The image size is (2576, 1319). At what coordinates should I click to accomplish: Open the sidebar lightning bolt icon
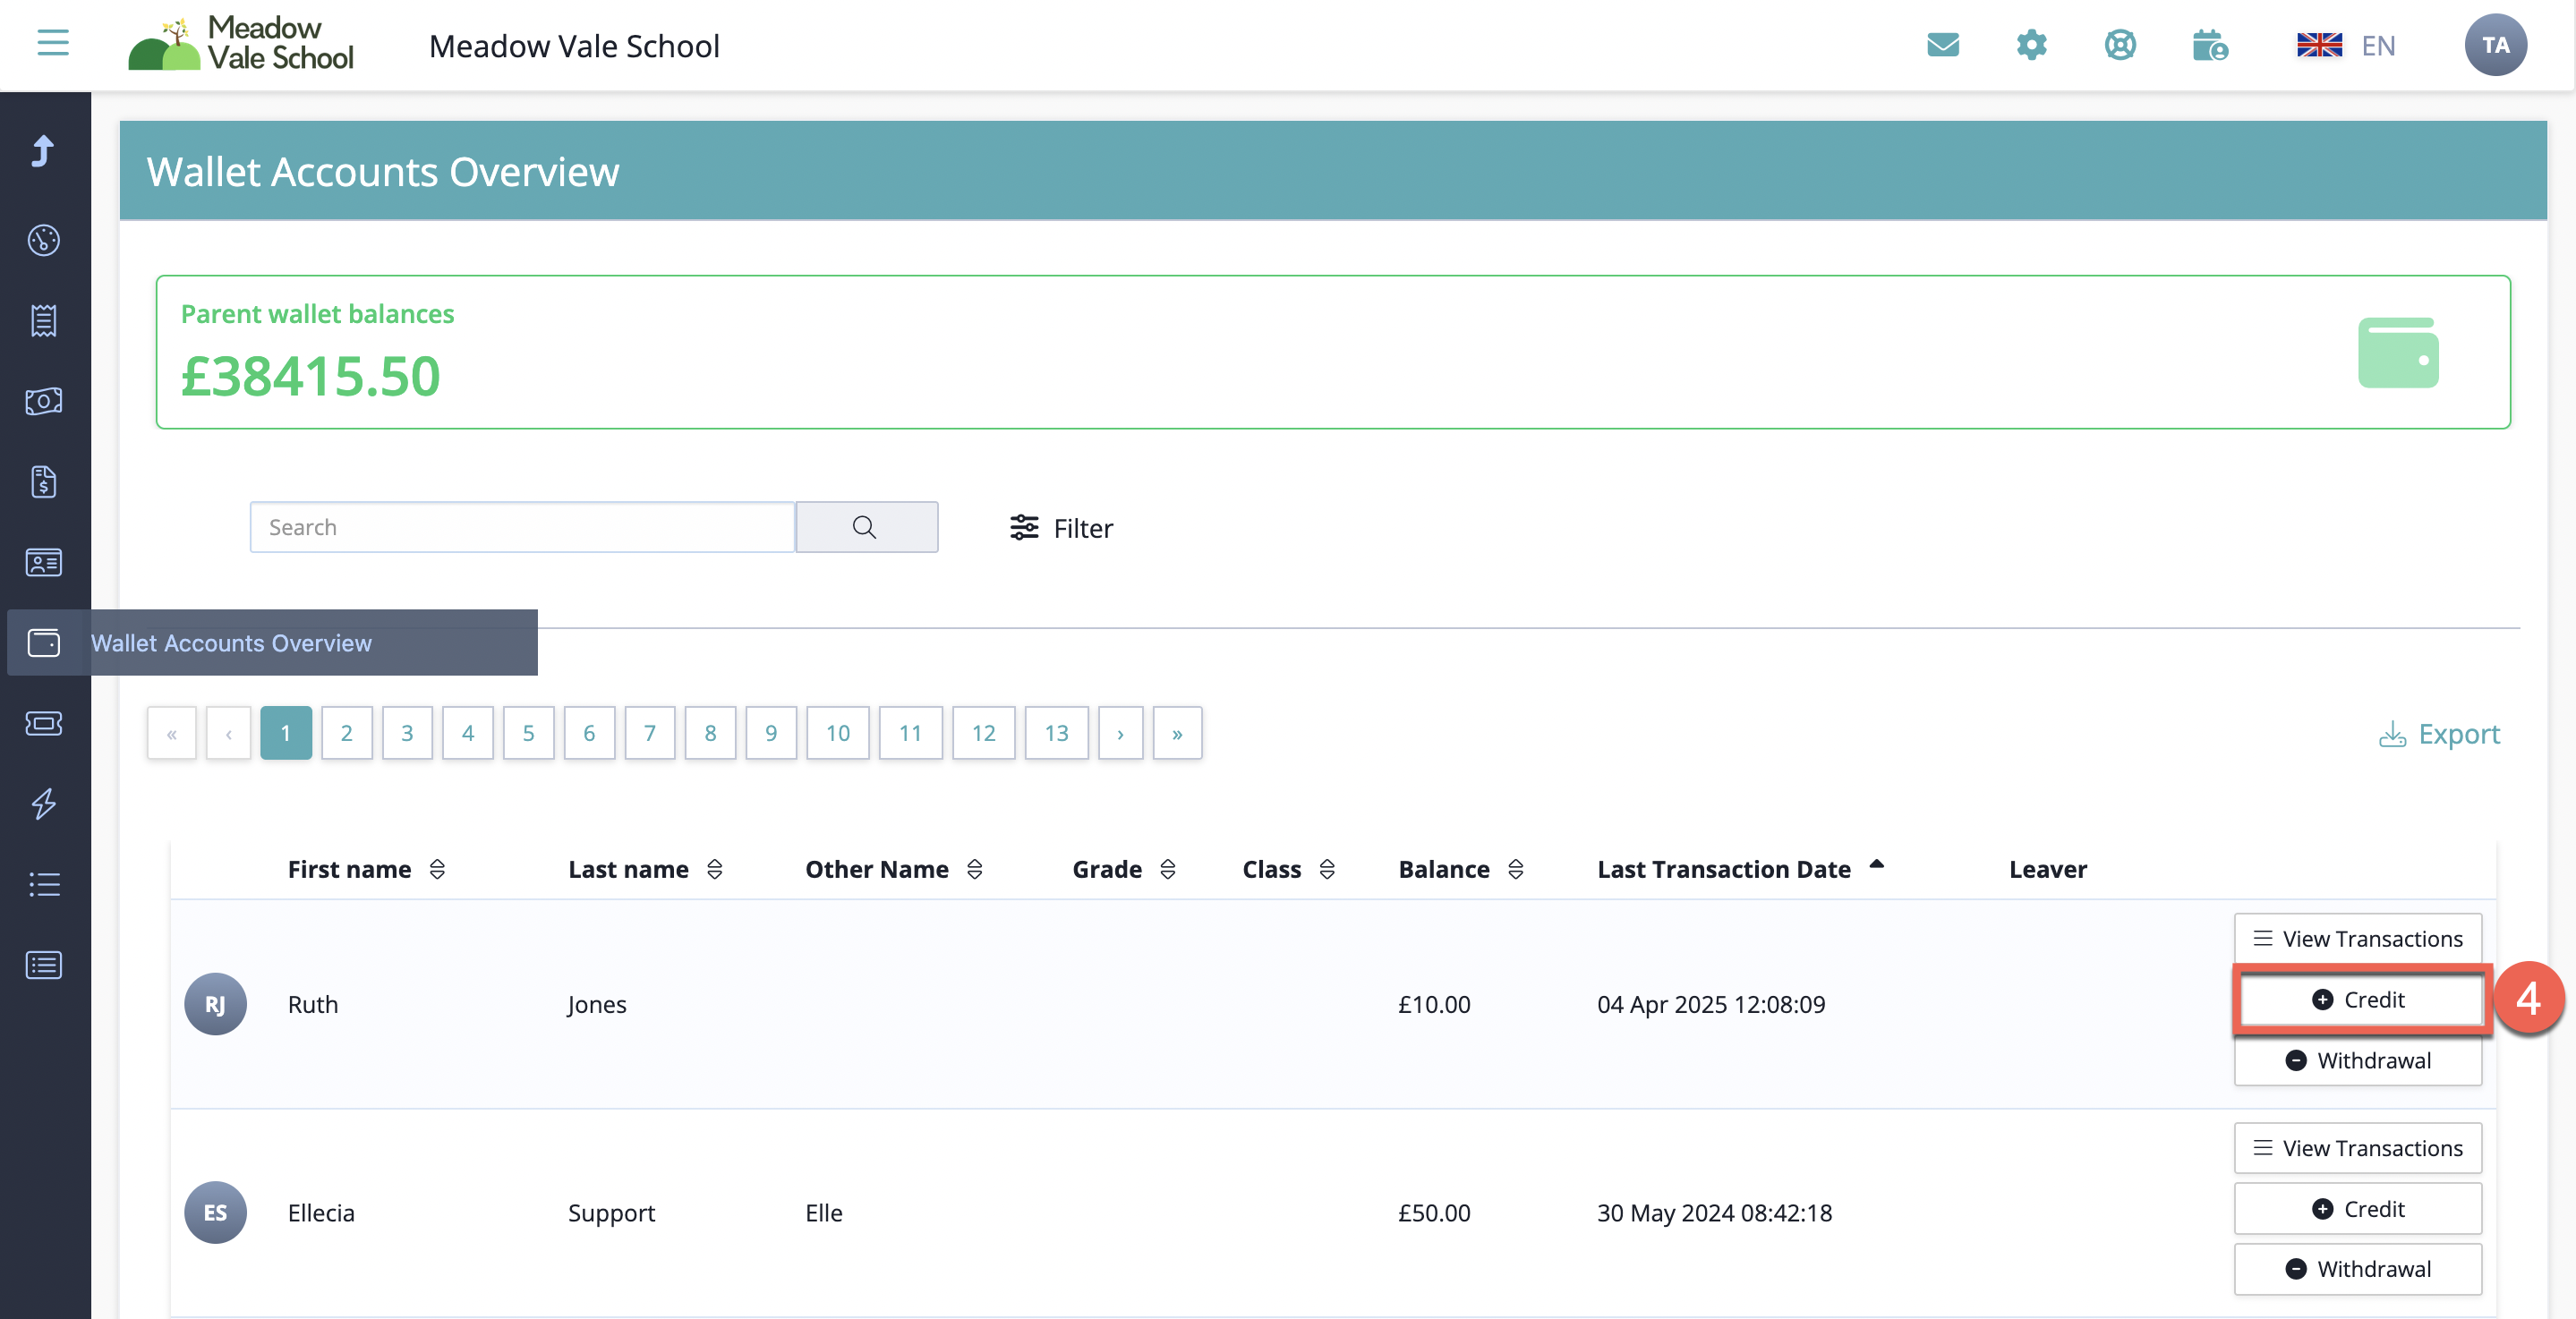[44, 804]
